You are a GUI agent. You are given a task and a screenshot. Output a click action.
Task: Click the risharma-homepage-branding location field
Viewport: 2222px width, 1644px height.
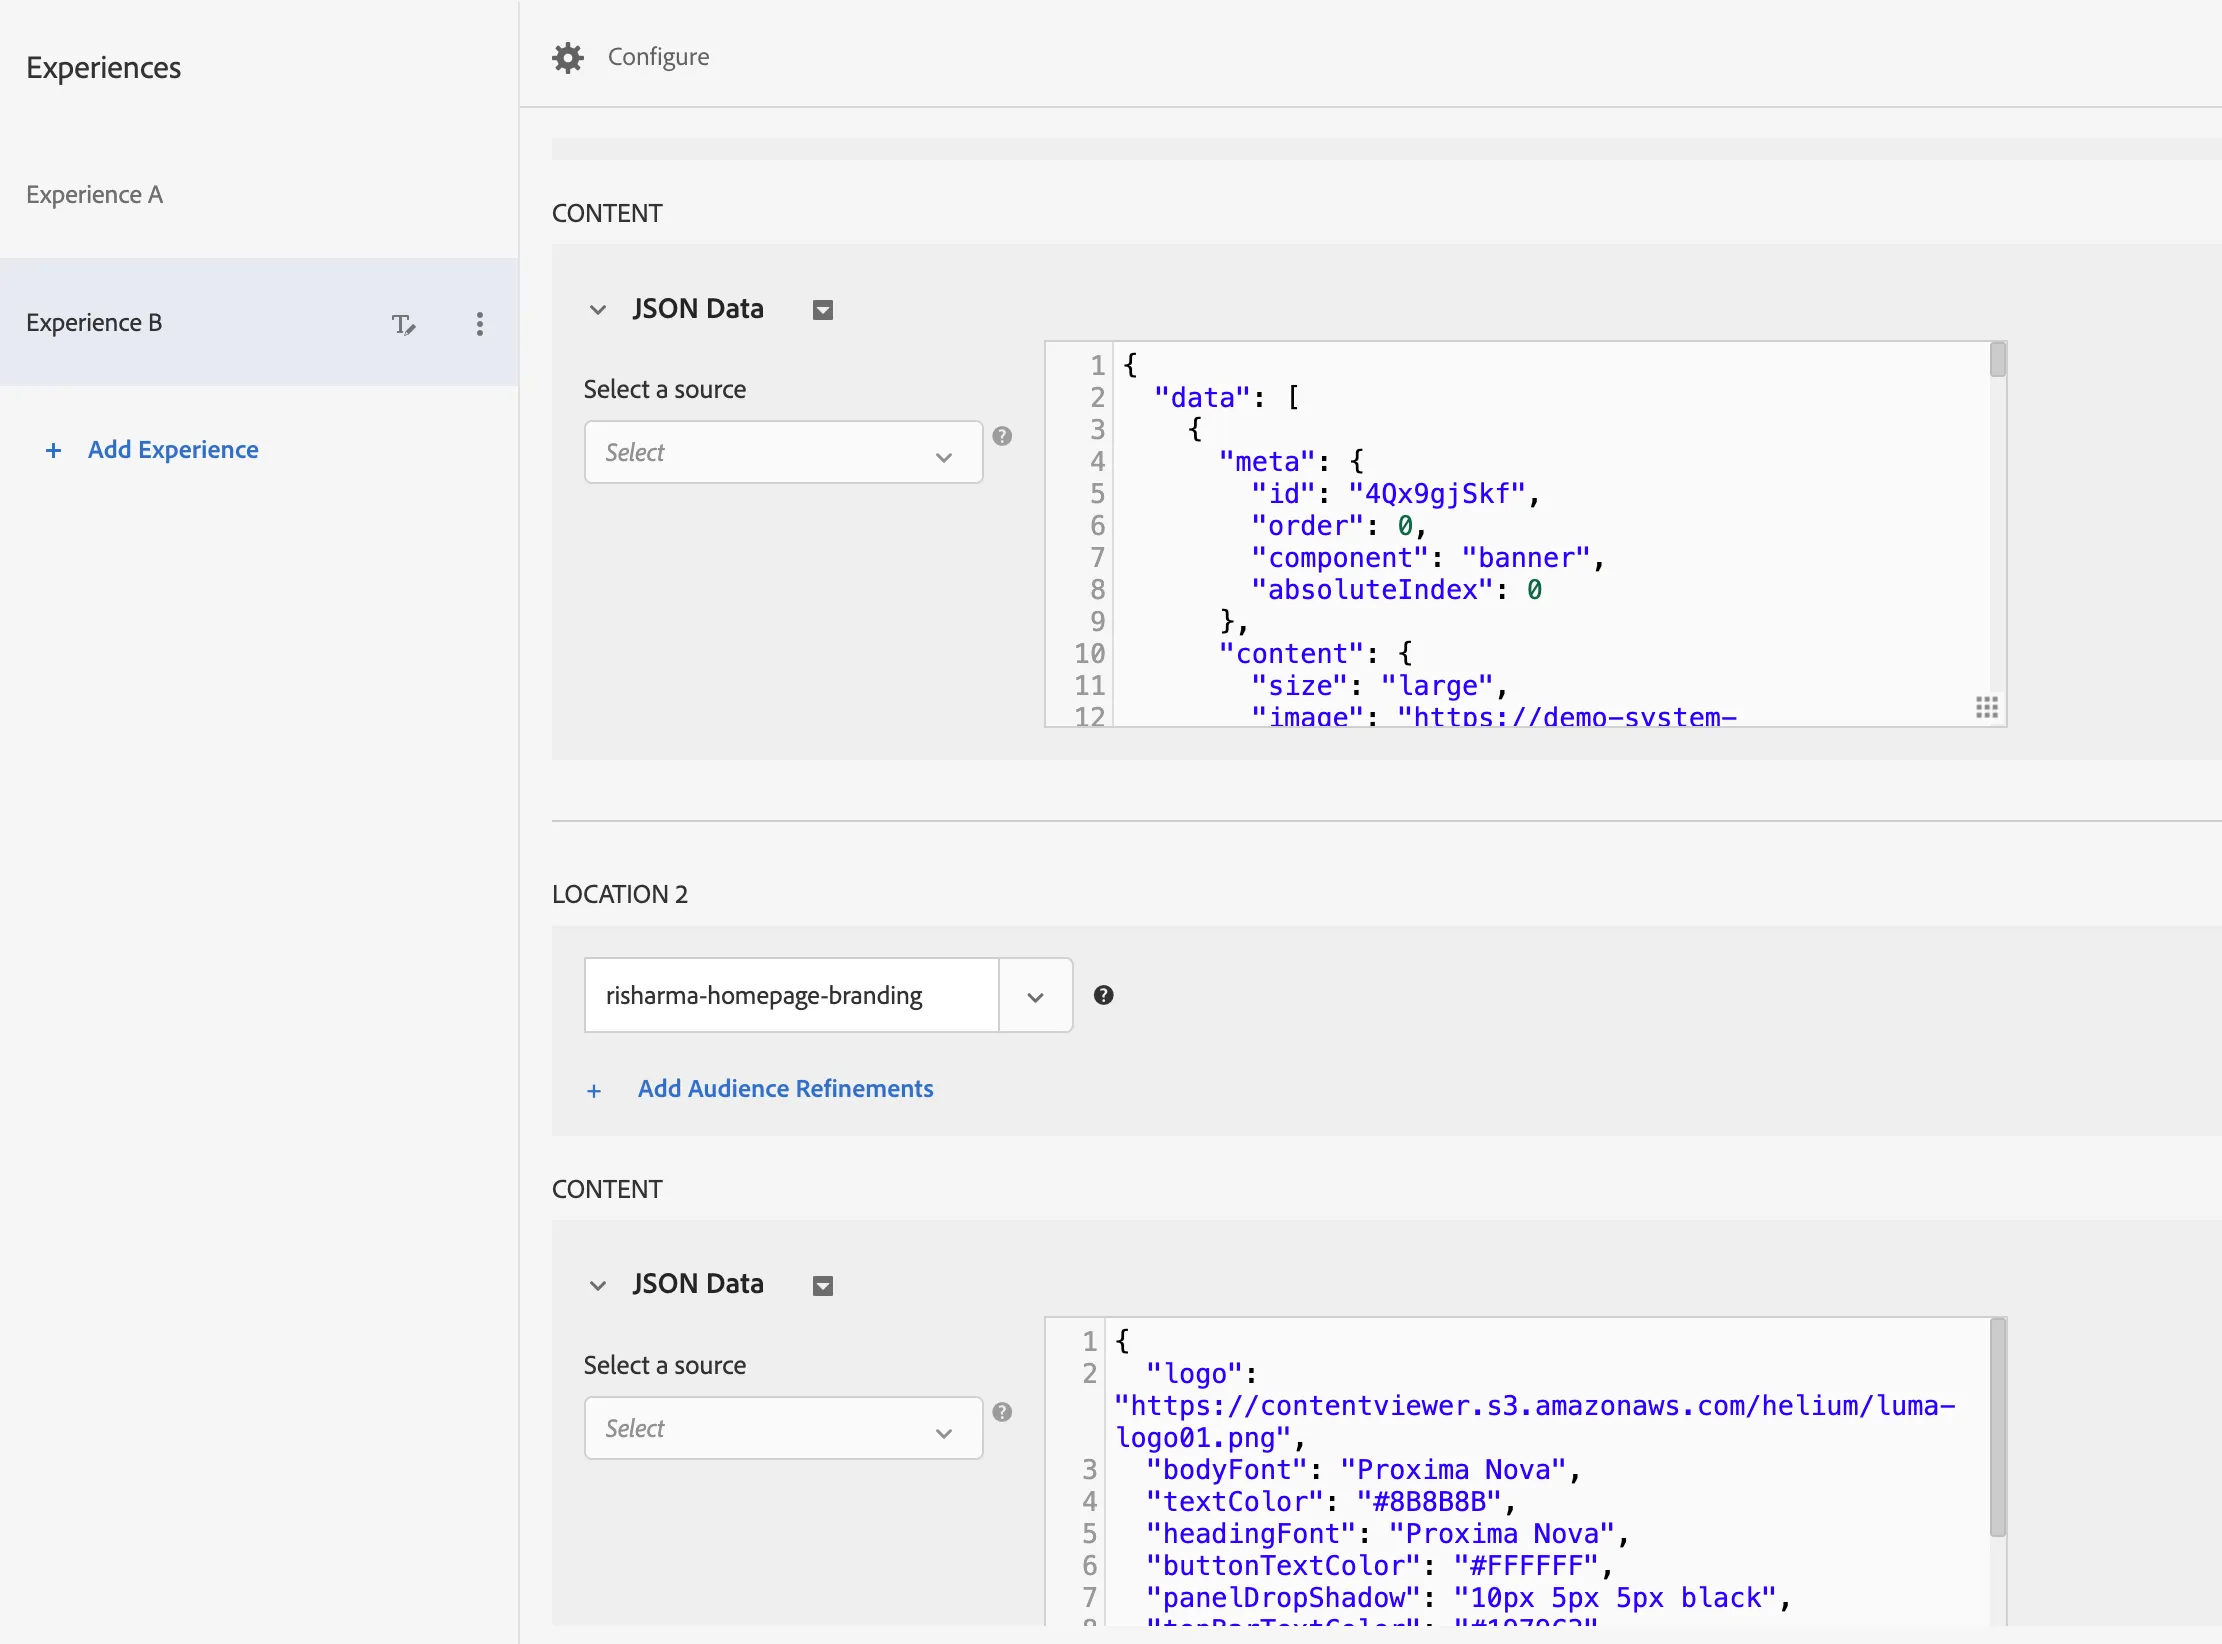click(792, 996)
